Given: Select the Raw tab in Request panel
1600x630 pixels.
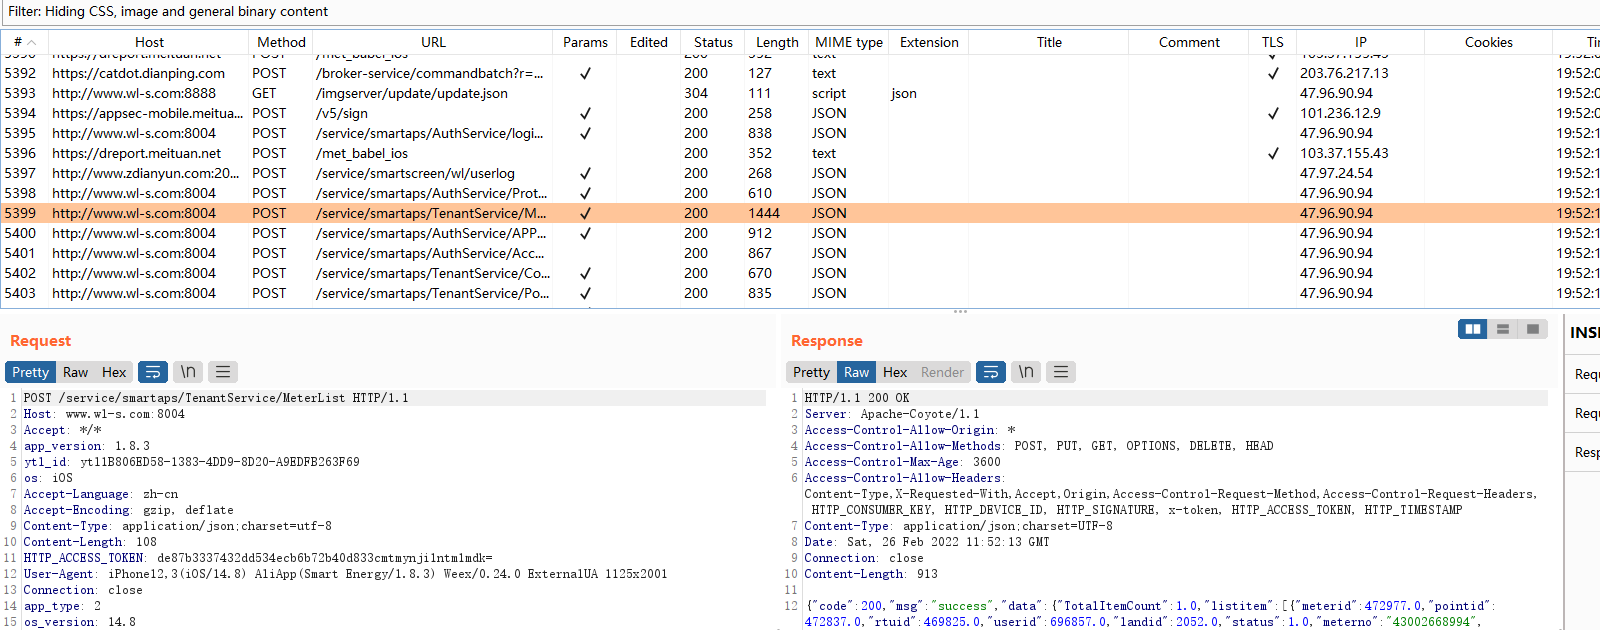Looking at the screenshot, I should coord(76,372).
